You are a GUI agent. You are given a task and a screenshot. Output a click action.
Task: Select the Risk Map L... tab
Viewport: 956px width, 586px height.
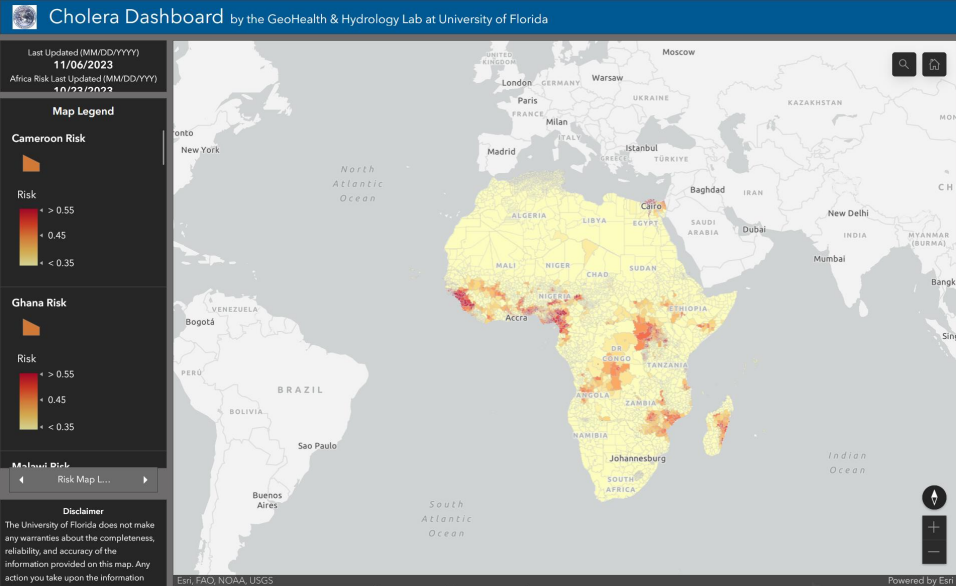click(x=83, y=480)
